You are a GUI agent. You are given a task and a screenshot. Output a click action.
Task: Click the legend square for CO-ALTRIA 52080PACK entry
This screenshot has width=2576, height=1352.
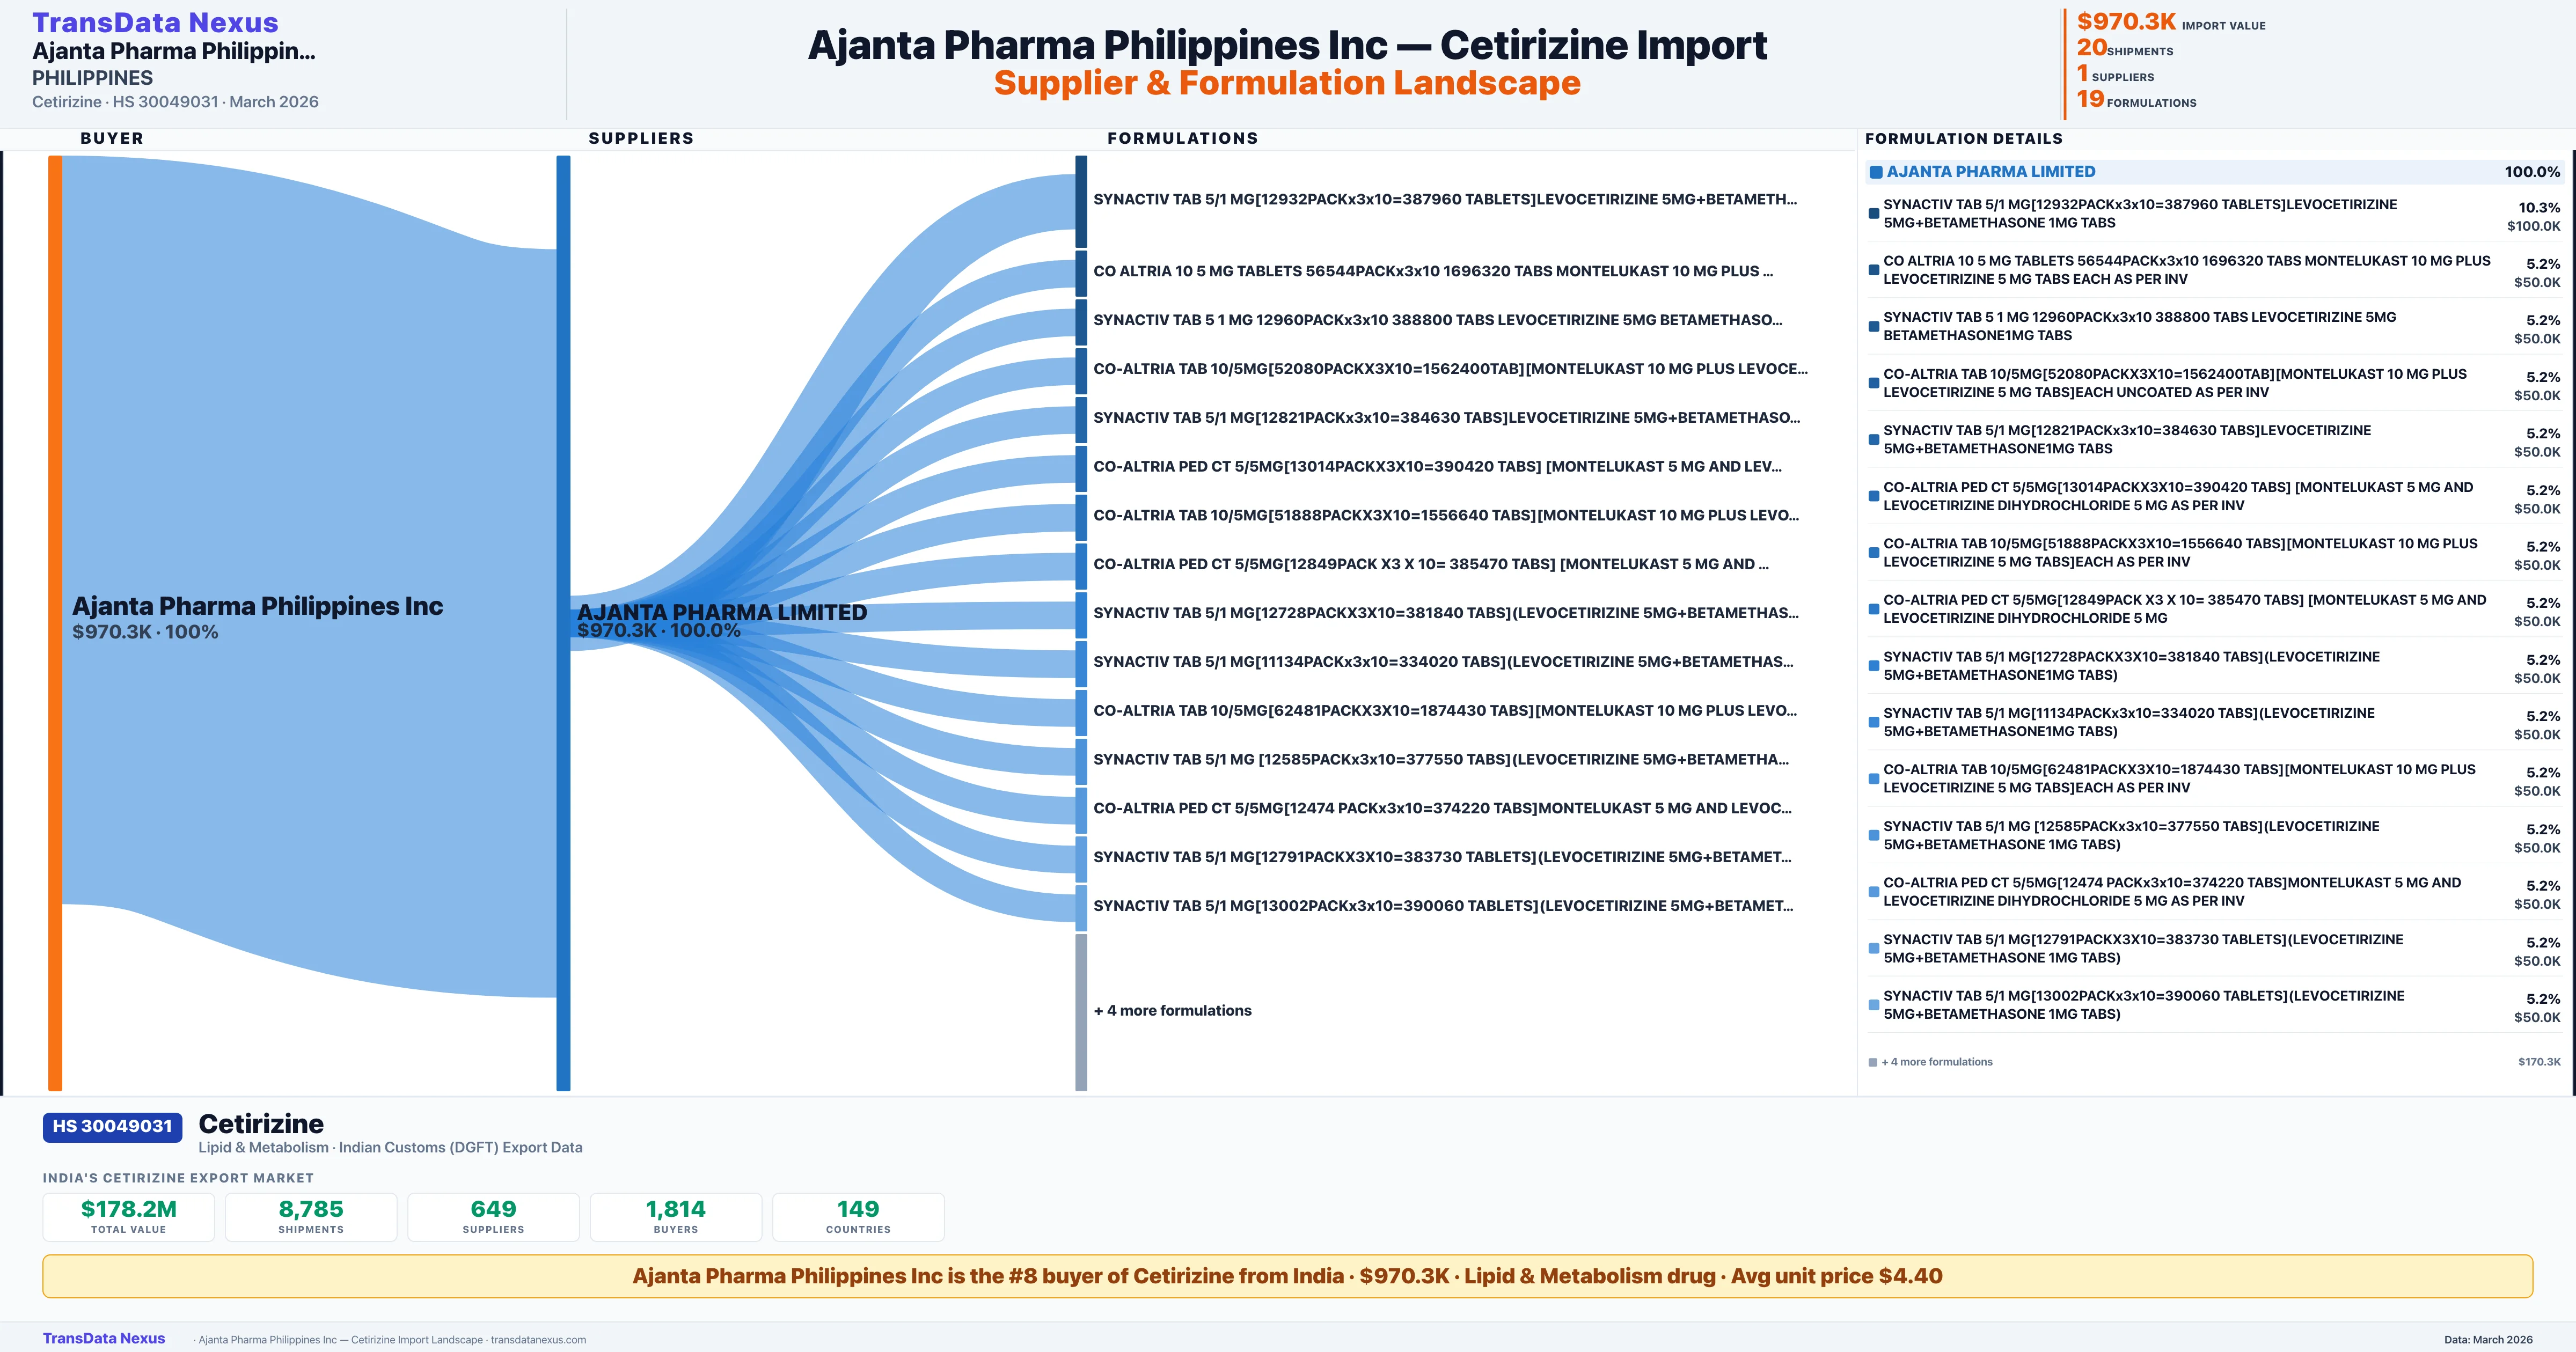[1874, 383]
